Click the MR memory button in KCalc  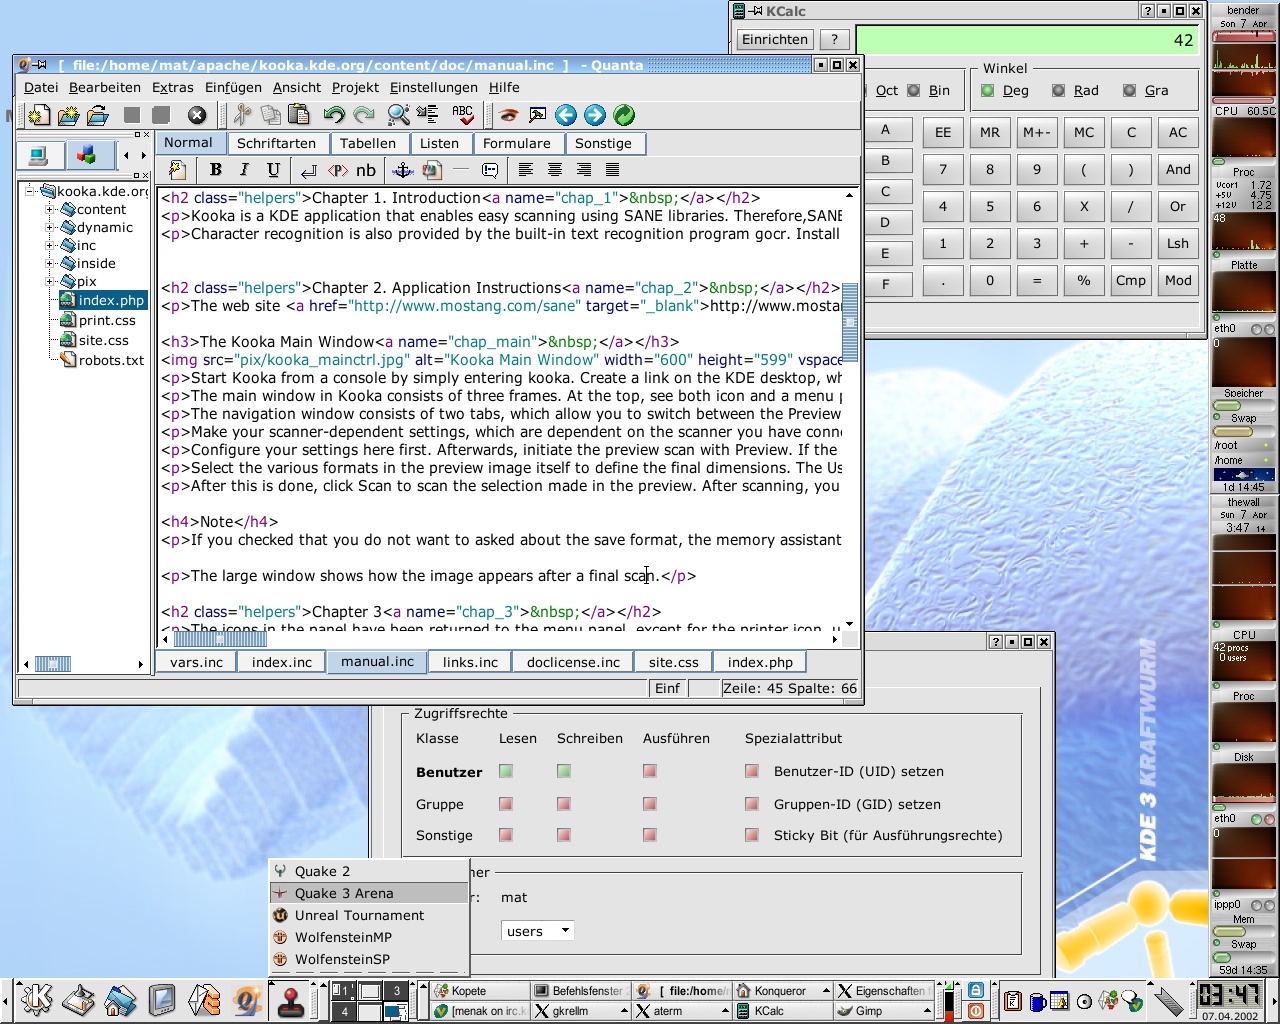point(990,132)
